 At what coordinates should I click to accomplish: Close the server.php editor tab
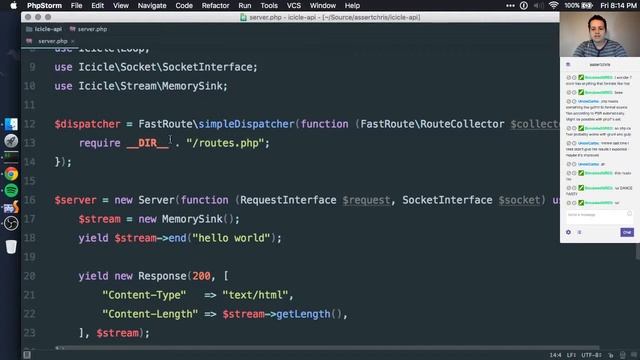pyautogui.click(x=73, y=41)
